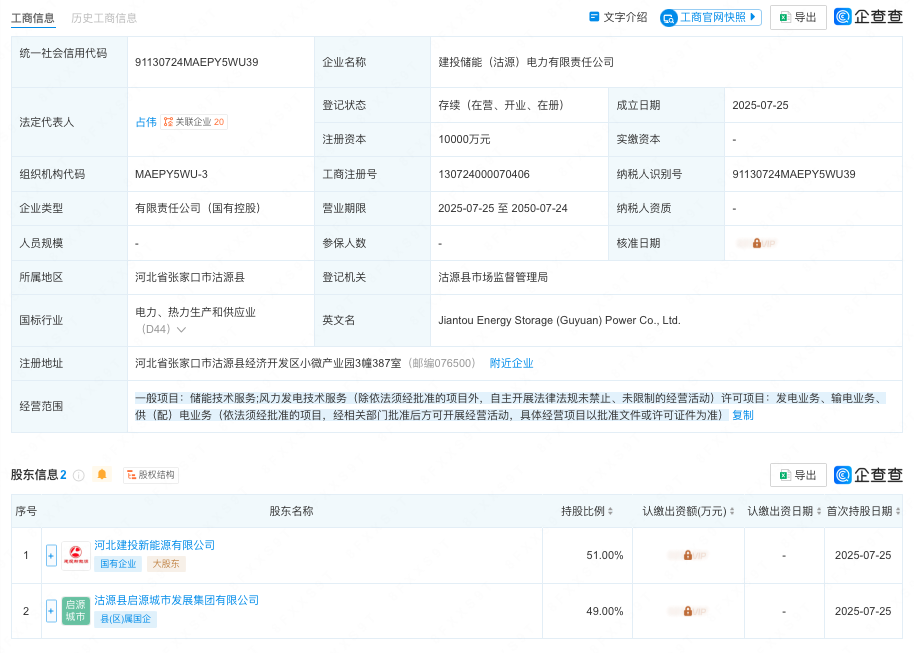Select the 成立日期 value 2025-07-25

760,106
